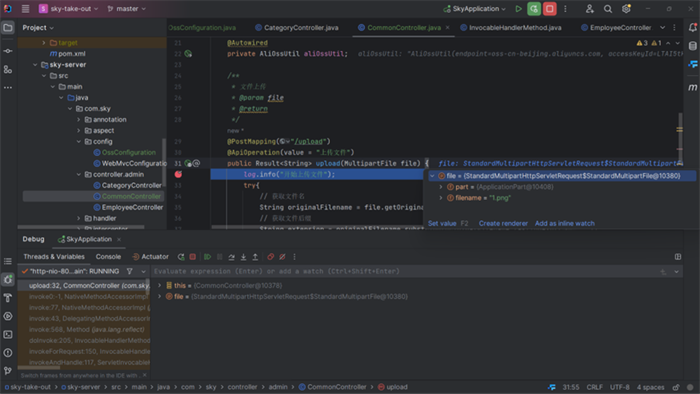Toggle read-only lock in status bar

click(676, 387)
